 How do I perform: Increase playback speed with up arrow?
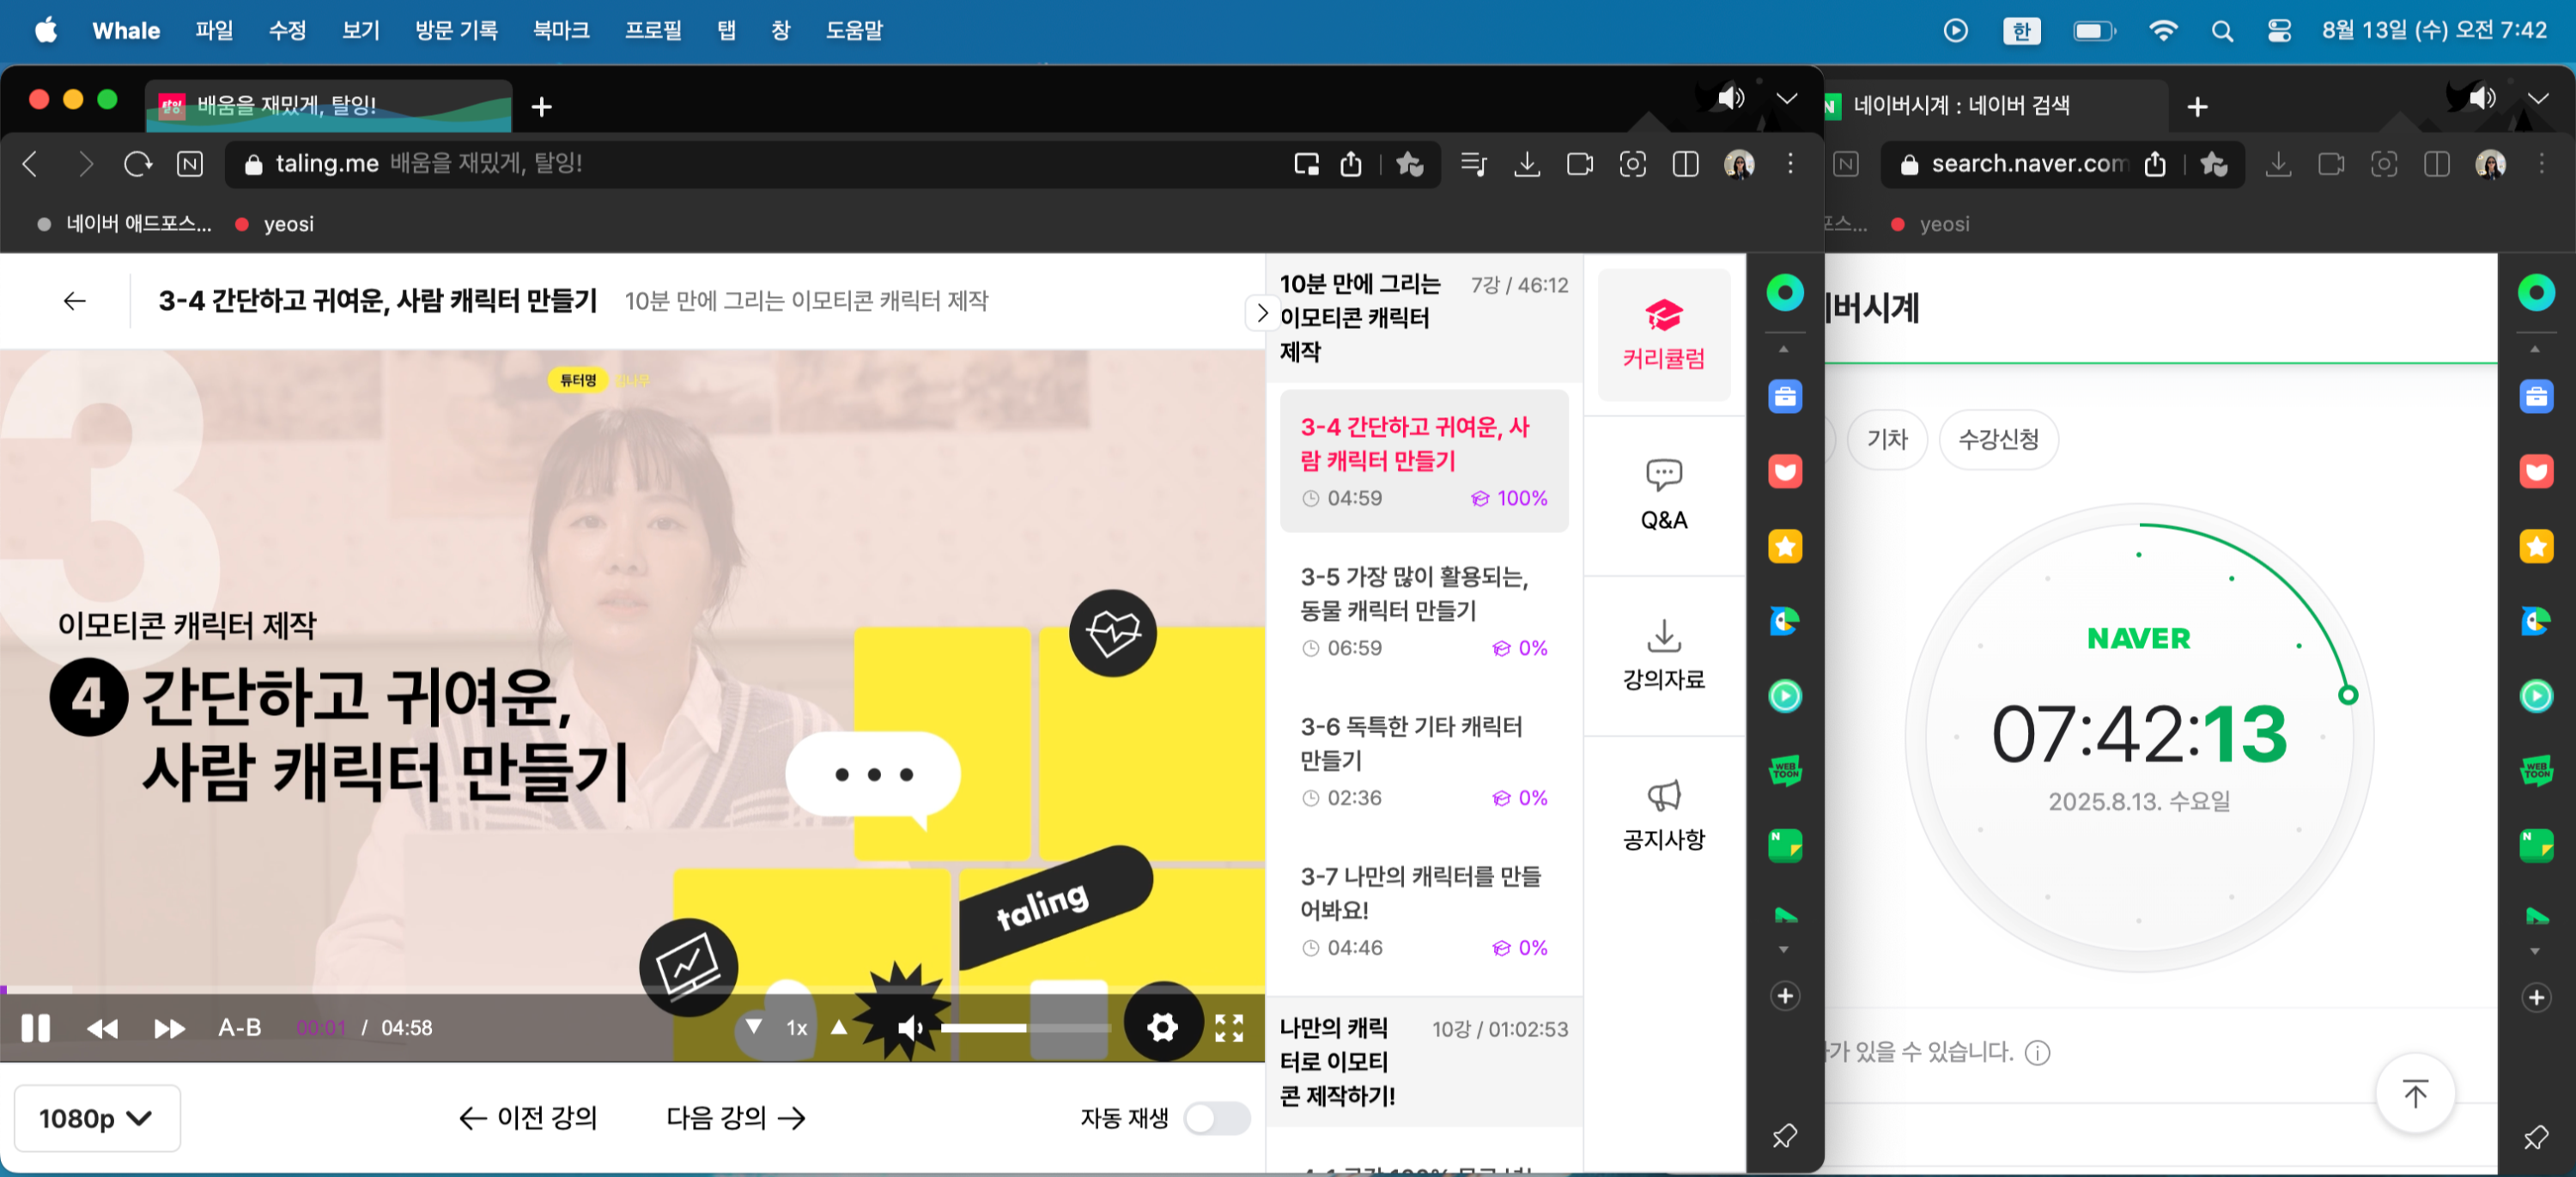(839, 1027)
